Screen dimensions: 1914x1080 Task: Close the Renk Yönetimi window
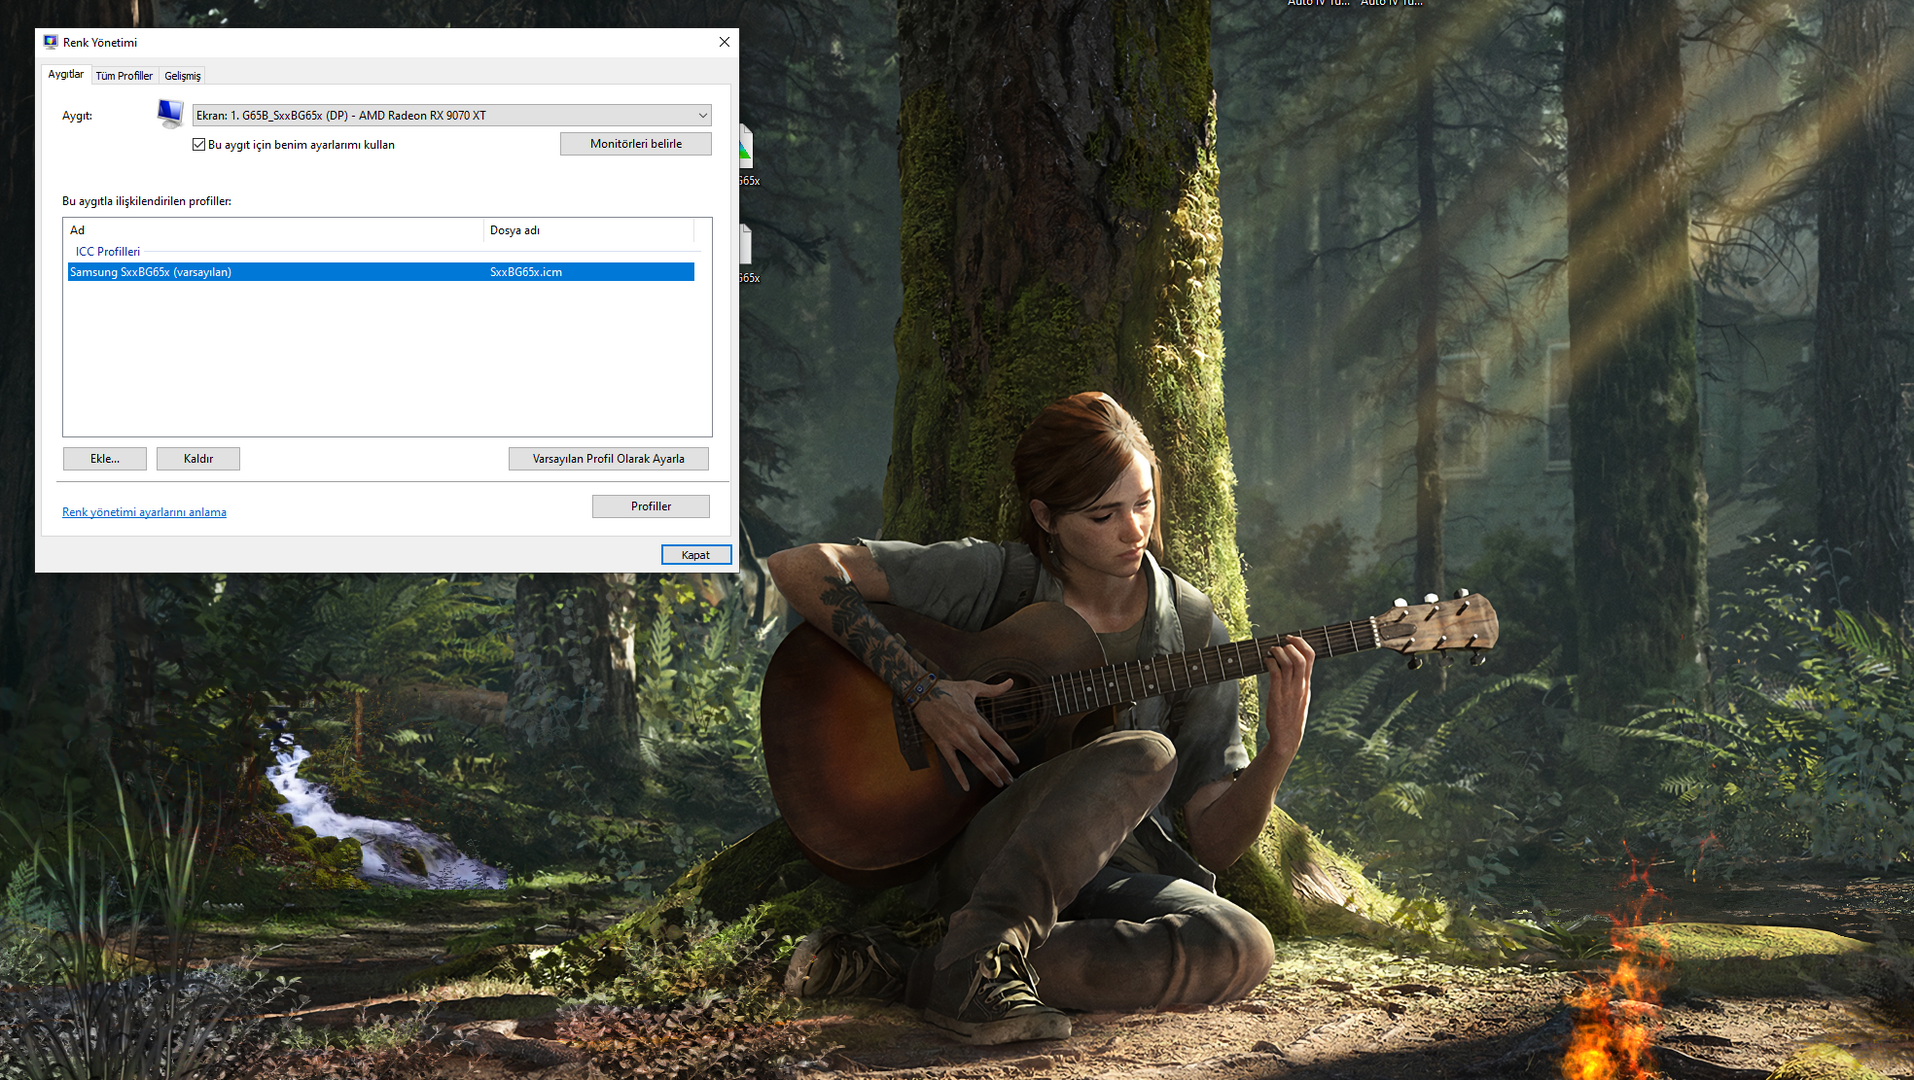(x=724, y=42)
